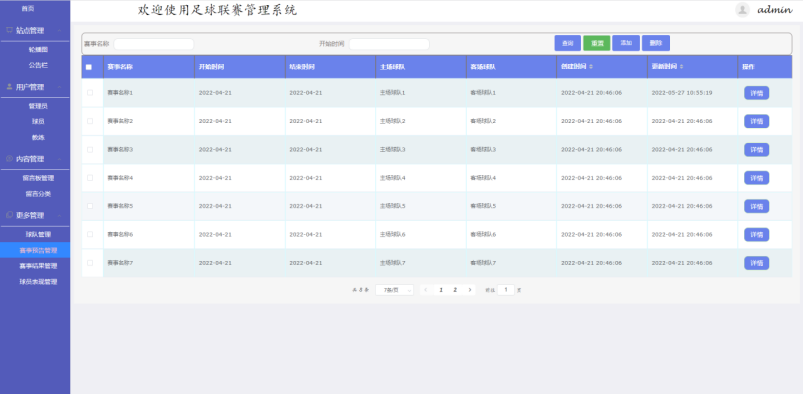This screenshot has height=394, width=803.
Task: Open 详情 for 赛事名称2
Action: point(756,121)
